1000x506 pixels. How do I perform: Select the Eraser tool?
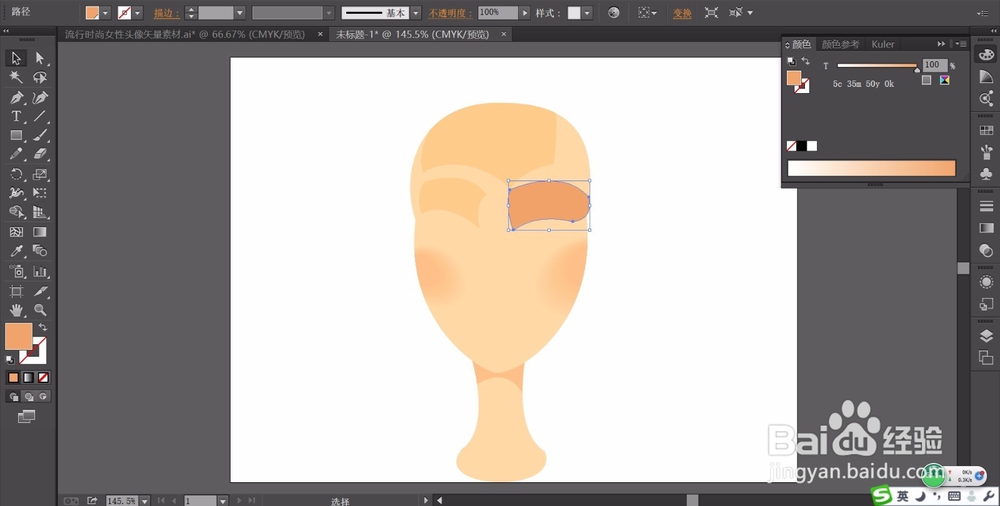[x=40, y=154]
